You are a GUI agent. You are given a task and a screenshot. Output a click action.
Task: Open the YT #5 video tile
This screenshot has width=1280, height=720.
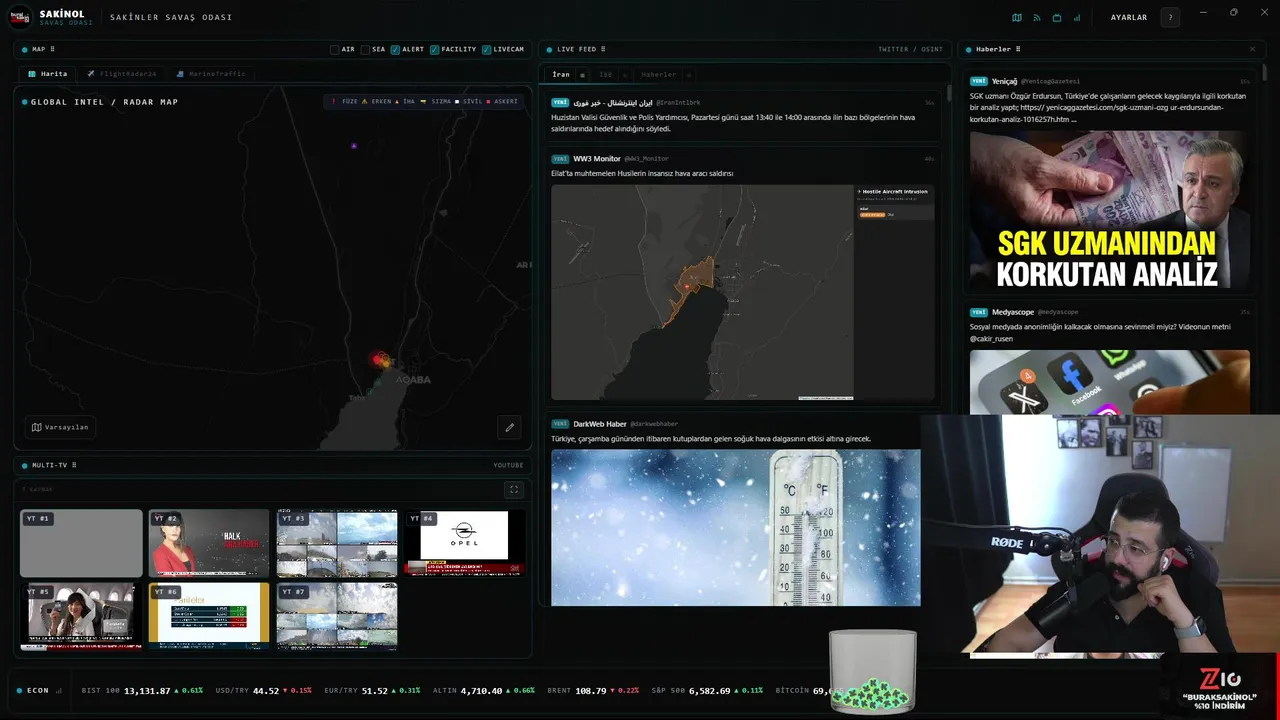coord(81,616)
